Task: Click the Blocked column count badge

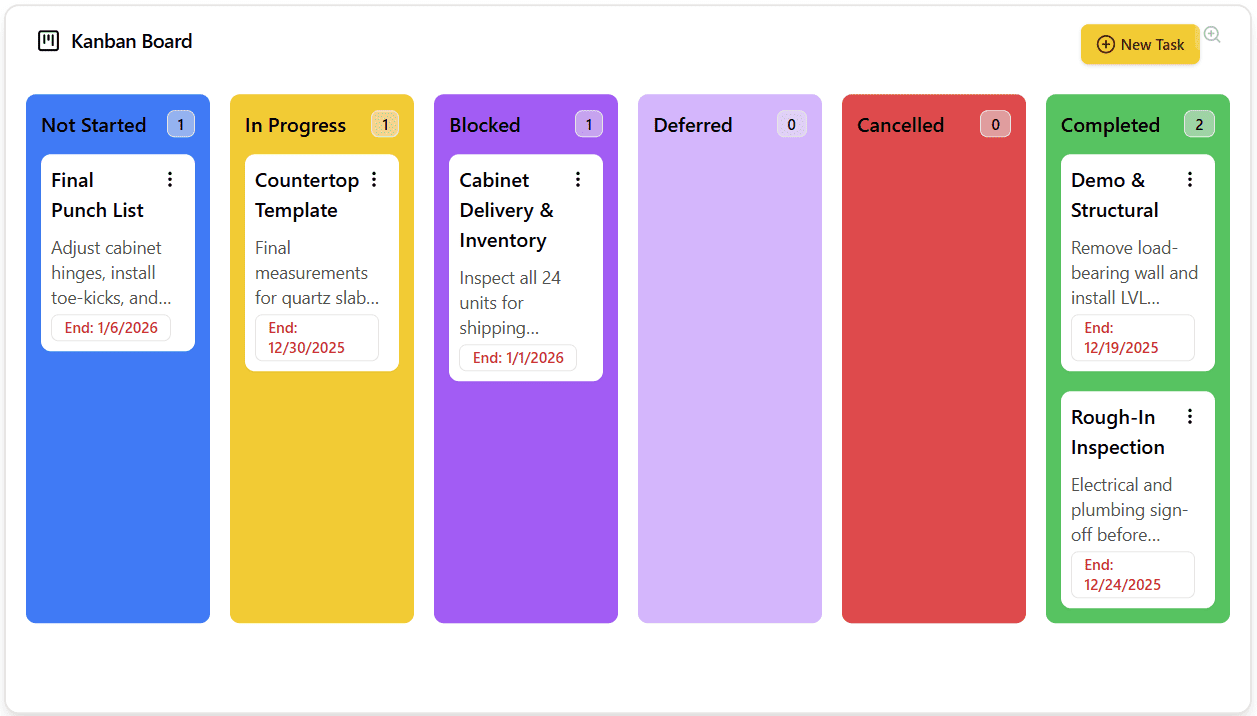Action: click(589, 124)
